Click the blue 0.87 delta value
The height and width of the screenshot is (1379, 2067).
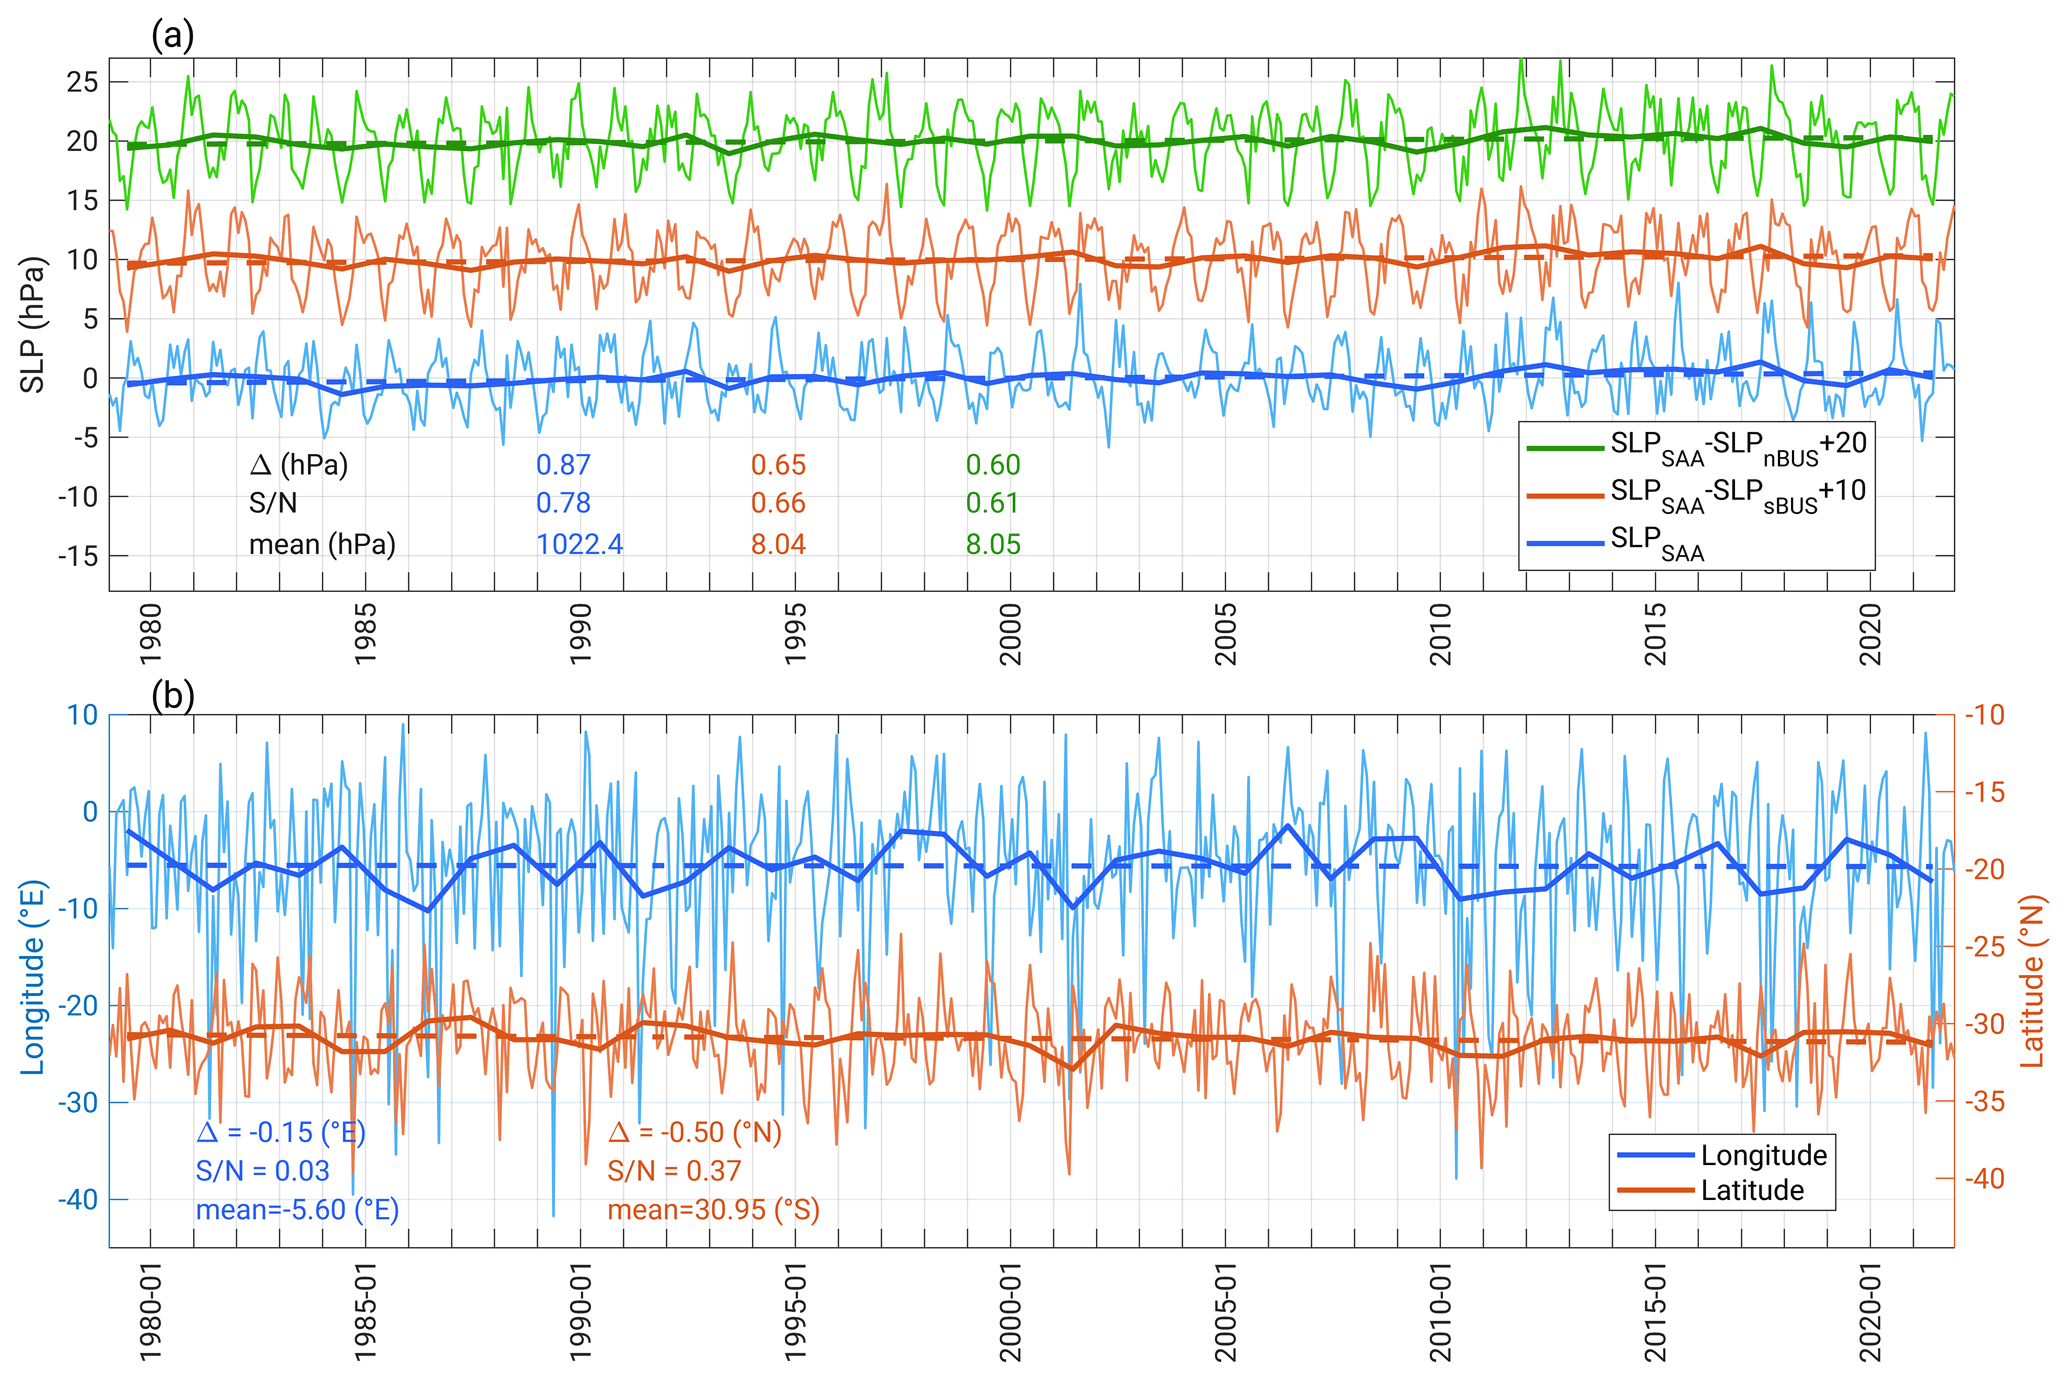pyautogui.click(x=563, y=465)
